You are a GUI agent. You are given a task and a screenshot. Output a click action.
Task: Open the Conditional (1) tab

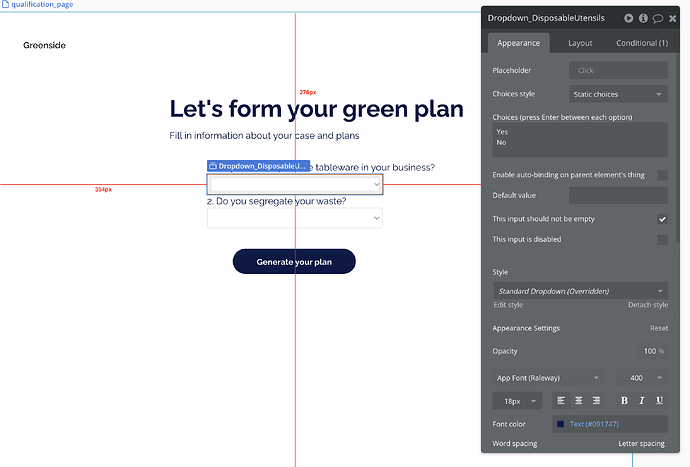point(642,43)
